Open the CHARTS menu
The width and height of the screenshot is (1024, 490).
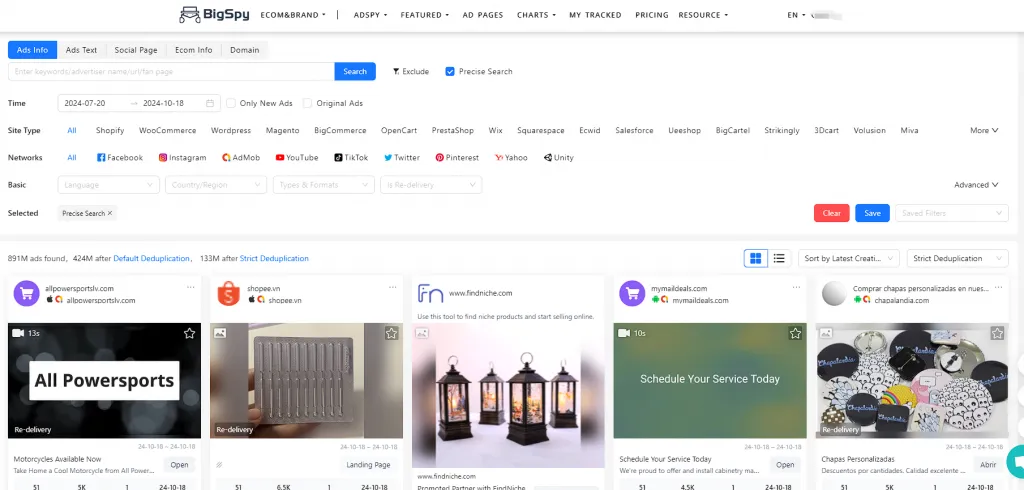coord(536,15)
